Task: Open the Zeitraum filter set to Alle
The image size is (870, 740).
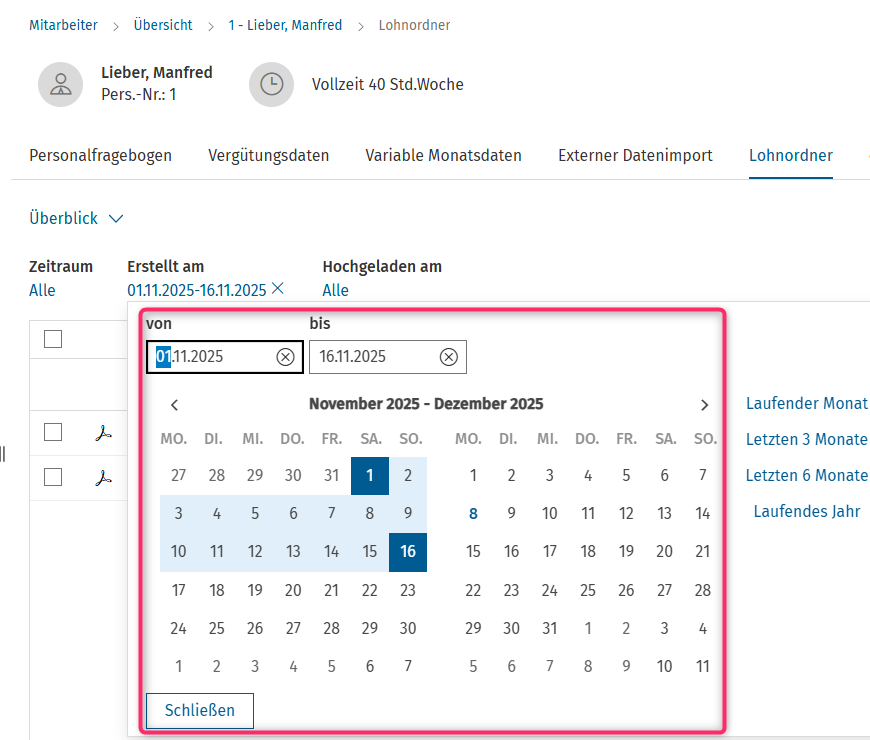Action: 42,290
